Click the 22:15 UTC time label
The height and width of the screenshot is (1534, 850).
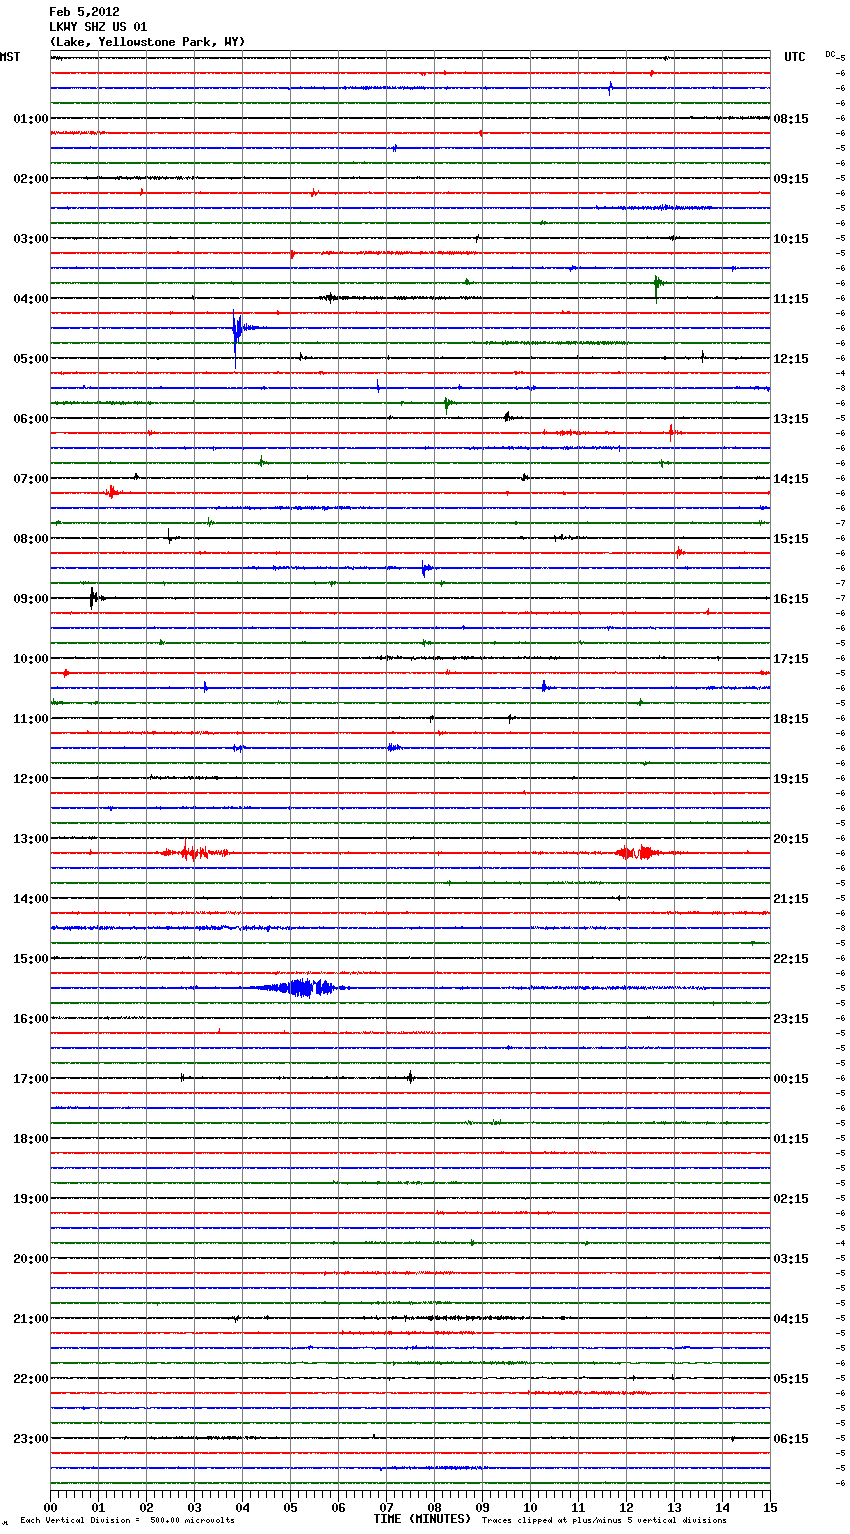pyautogui.click(x=791, y=959)
